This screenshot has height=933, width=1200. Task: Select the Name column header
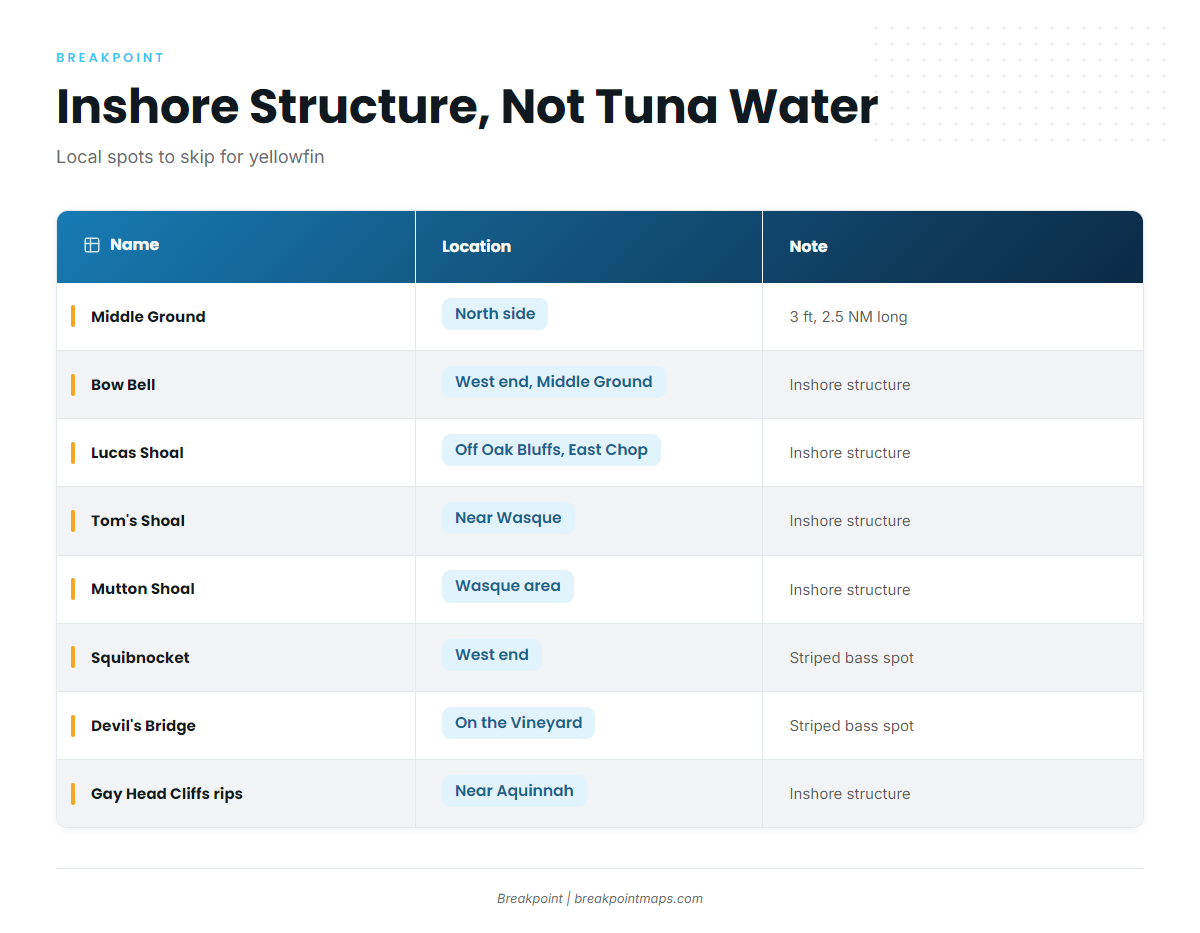click(x=236, y=247)
